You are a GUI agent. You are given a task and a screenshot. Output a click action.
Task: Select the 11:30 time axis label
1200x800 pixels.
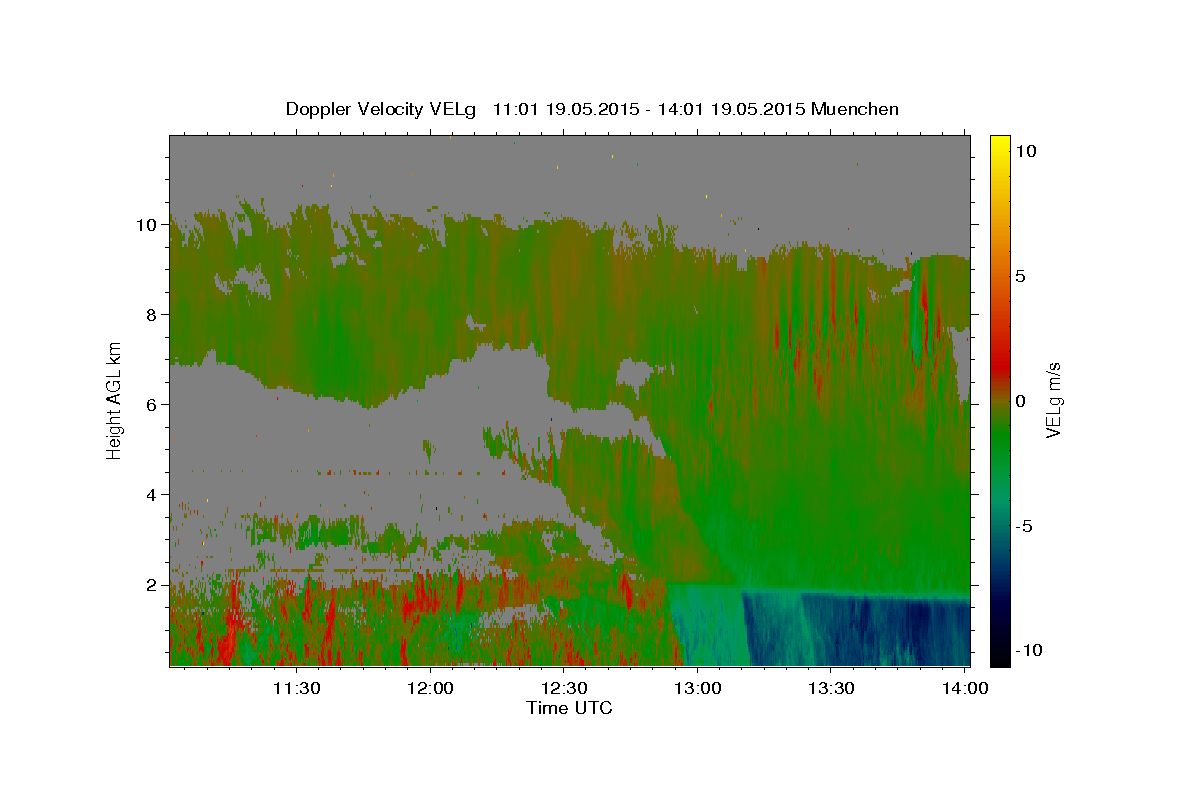(x=297, y=688)
